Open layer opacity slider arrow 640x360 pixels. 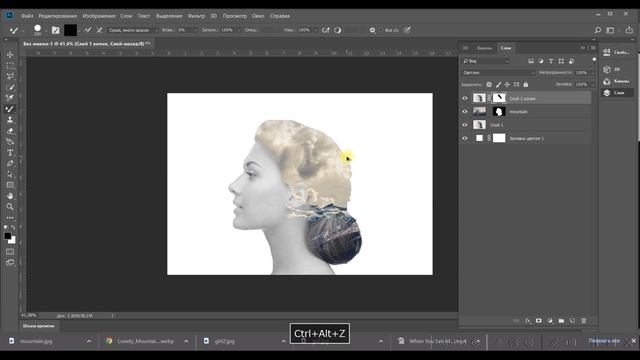pos(593,73)
